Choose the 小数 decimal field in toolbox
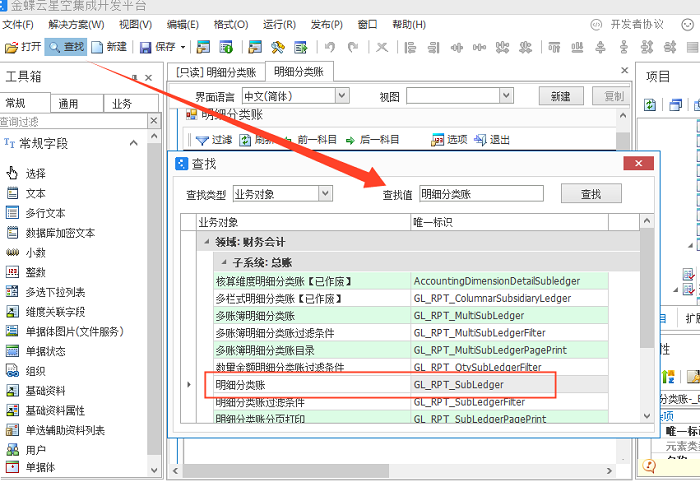This screenshot has width=700, height=482. pyautogui.click(x=35, y=252)
